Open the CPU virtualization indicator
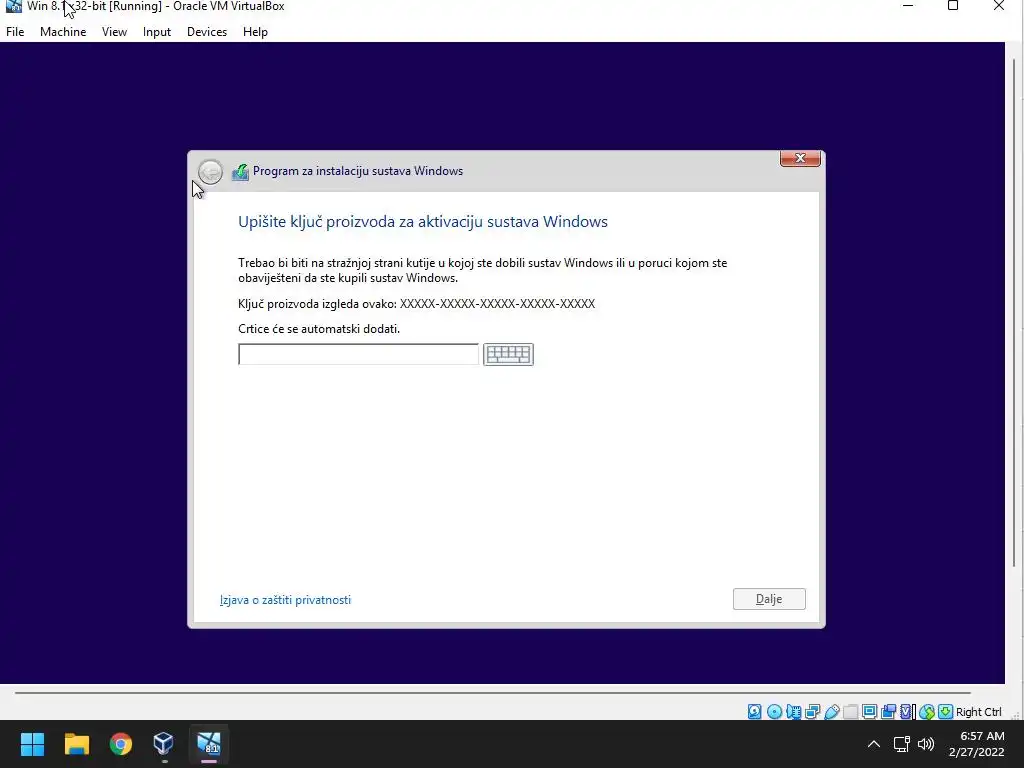The width and height of the screenshot is (1024, 768). coord(906,712)
